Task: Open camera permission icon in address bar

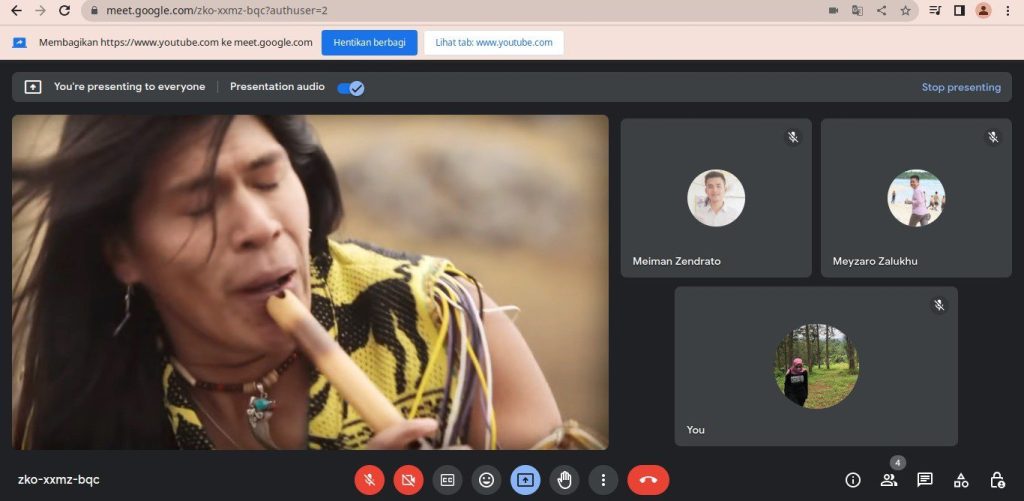Action: [x=833, y=10]
